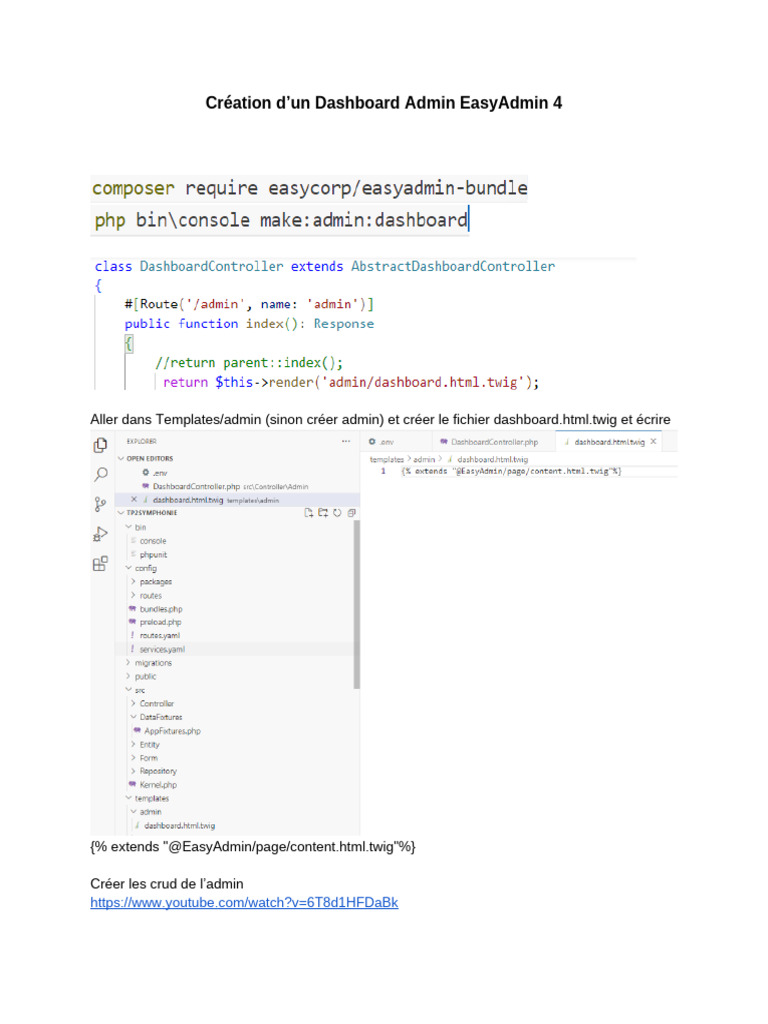768x1024 pixels.
Task: Click the Collapse Folders icon in Explorer
Action: [351, 513]
